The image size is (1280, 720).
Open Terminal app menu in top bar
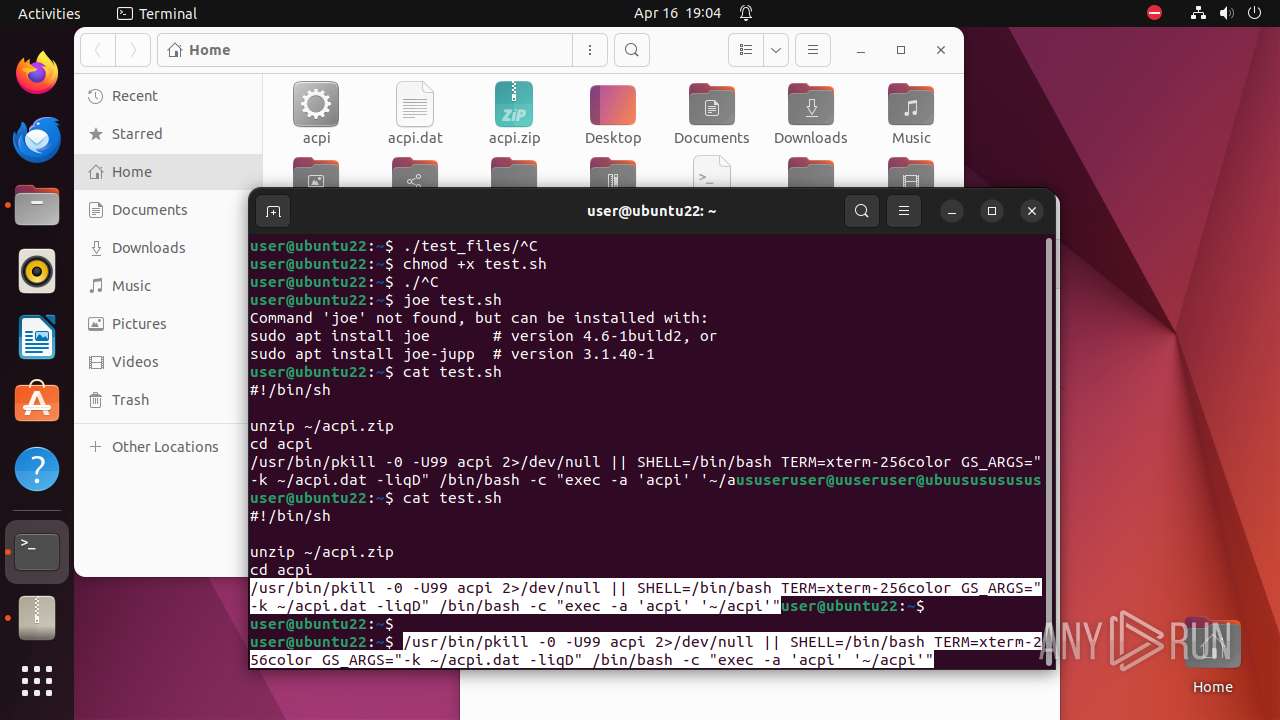(157, 13)
